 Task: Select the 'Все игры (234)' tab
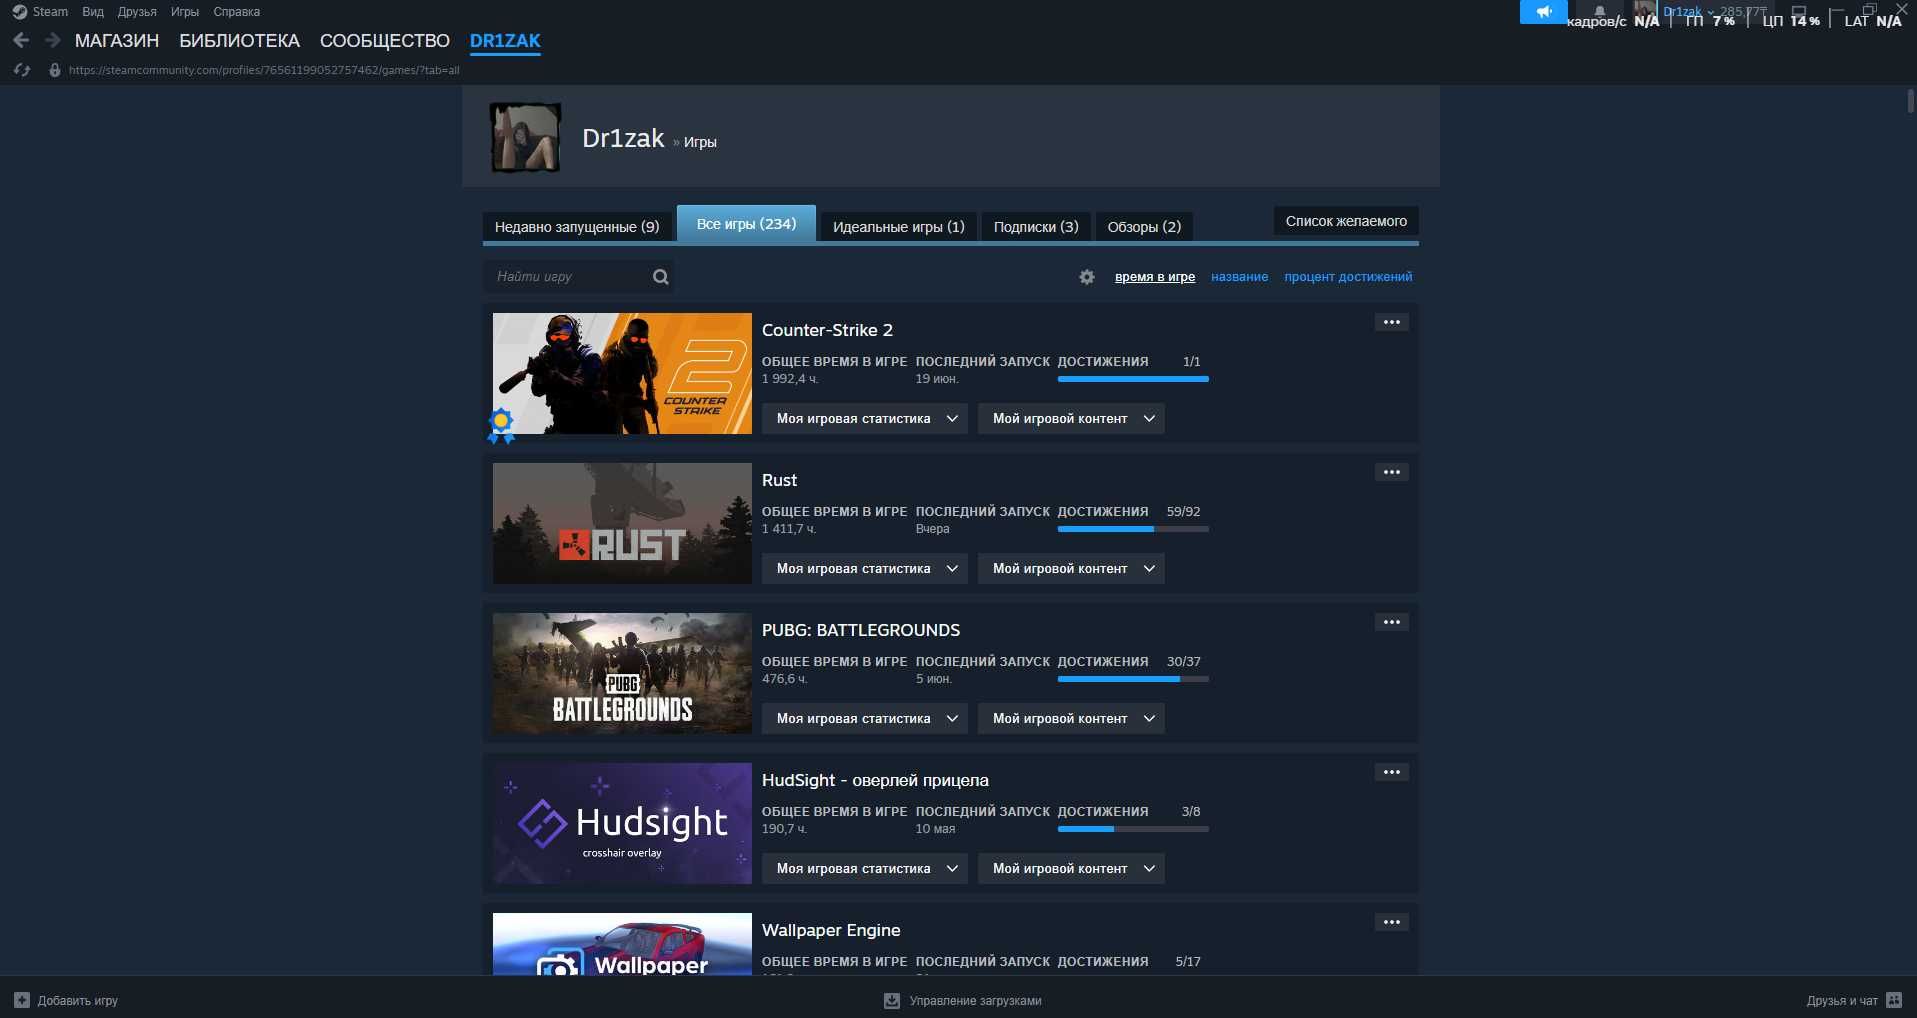coord(747,224)
